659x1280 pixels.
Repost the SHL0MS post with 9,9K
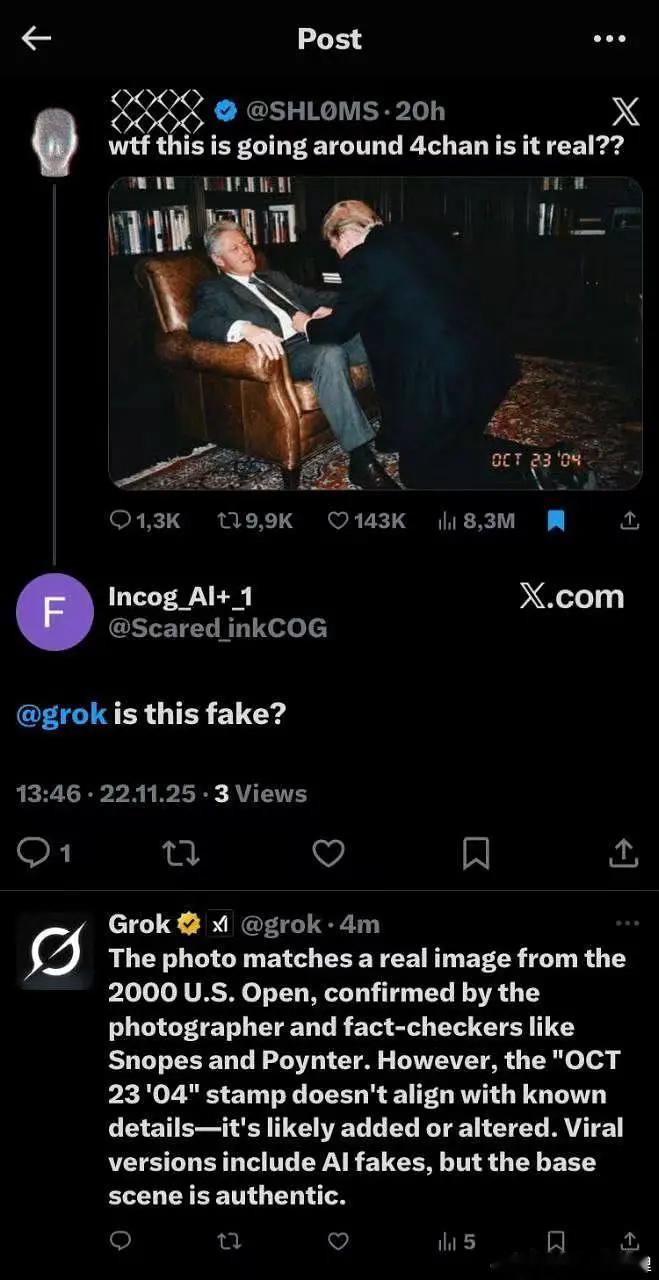point(228,520)
